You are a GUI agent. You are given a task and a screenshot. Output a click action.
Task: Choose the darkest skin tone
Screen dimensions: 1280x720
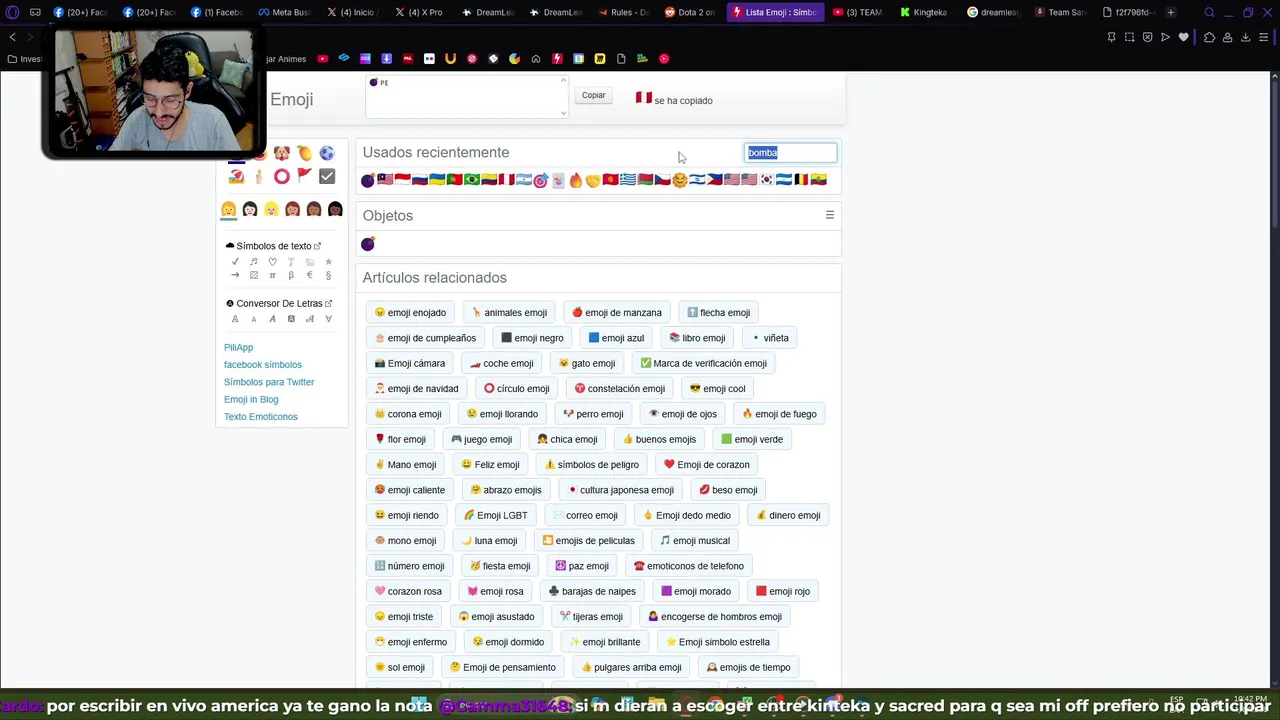click(335, 209)
